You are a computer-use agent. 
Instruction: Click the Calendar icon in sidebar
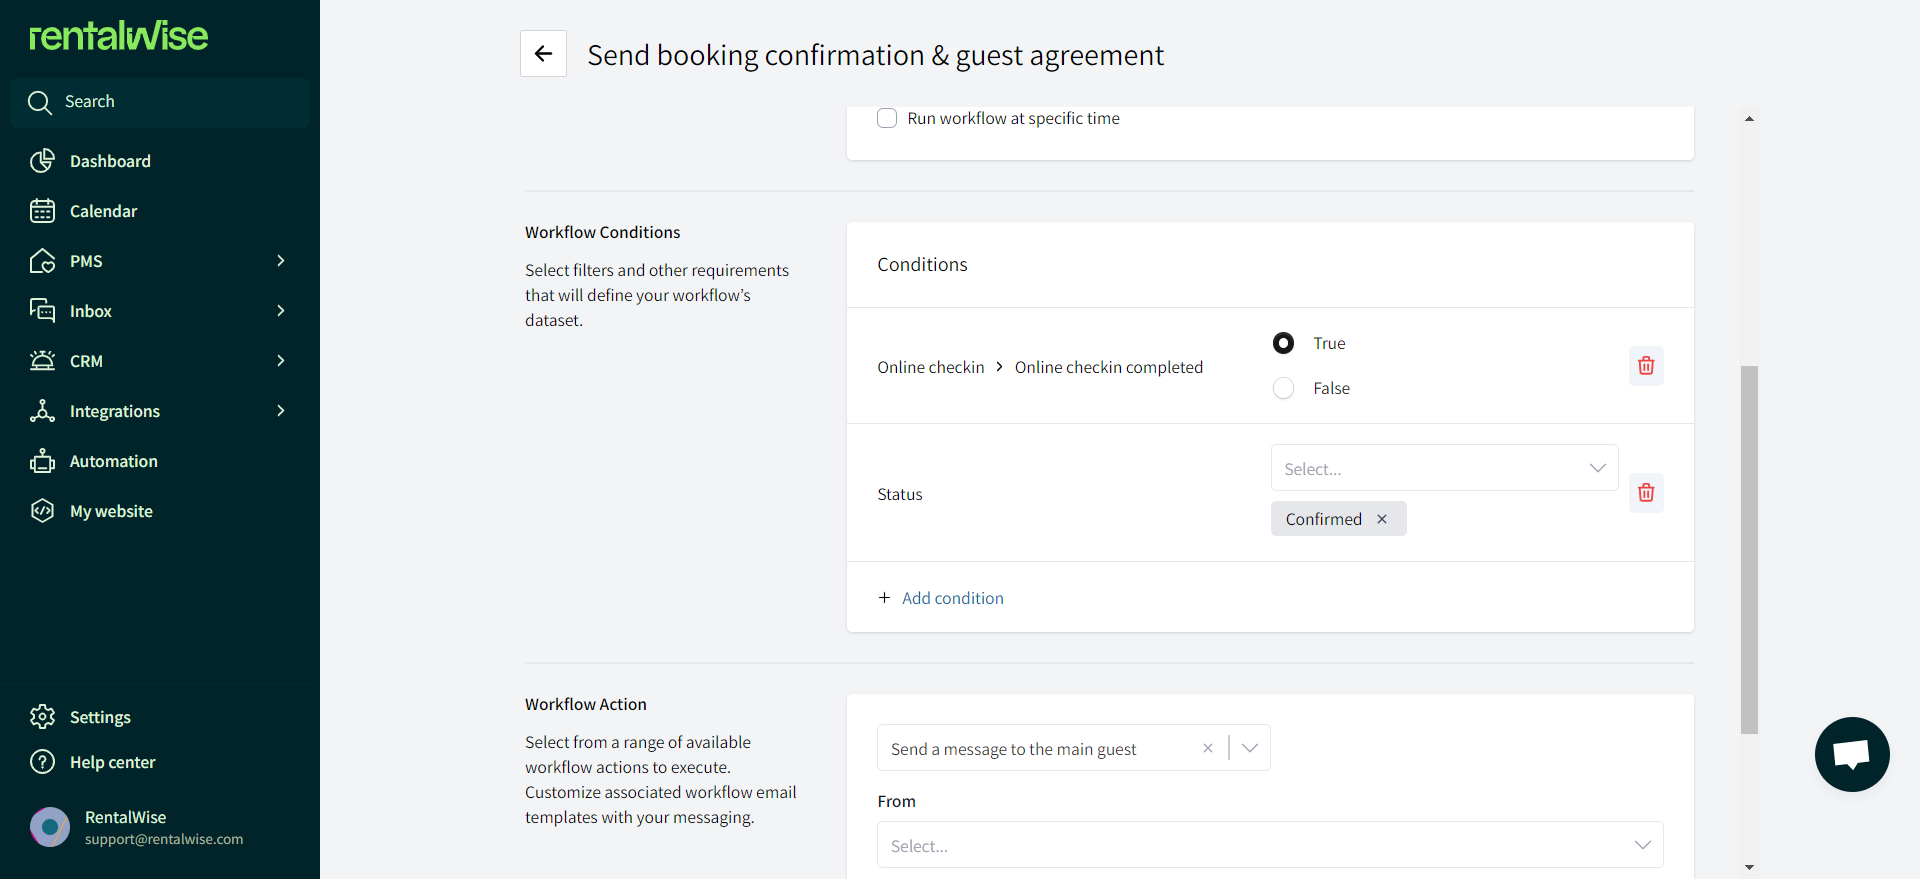[42, 211]
